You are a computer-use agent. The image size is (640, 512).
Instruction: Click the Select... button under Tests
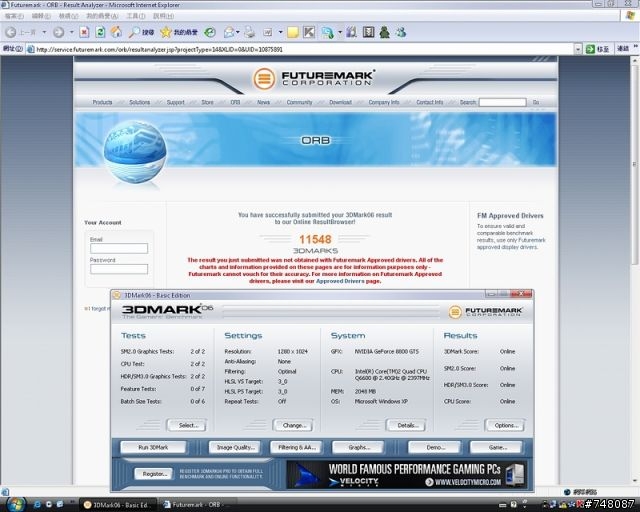pyautogui.click(x=188, y=425)
